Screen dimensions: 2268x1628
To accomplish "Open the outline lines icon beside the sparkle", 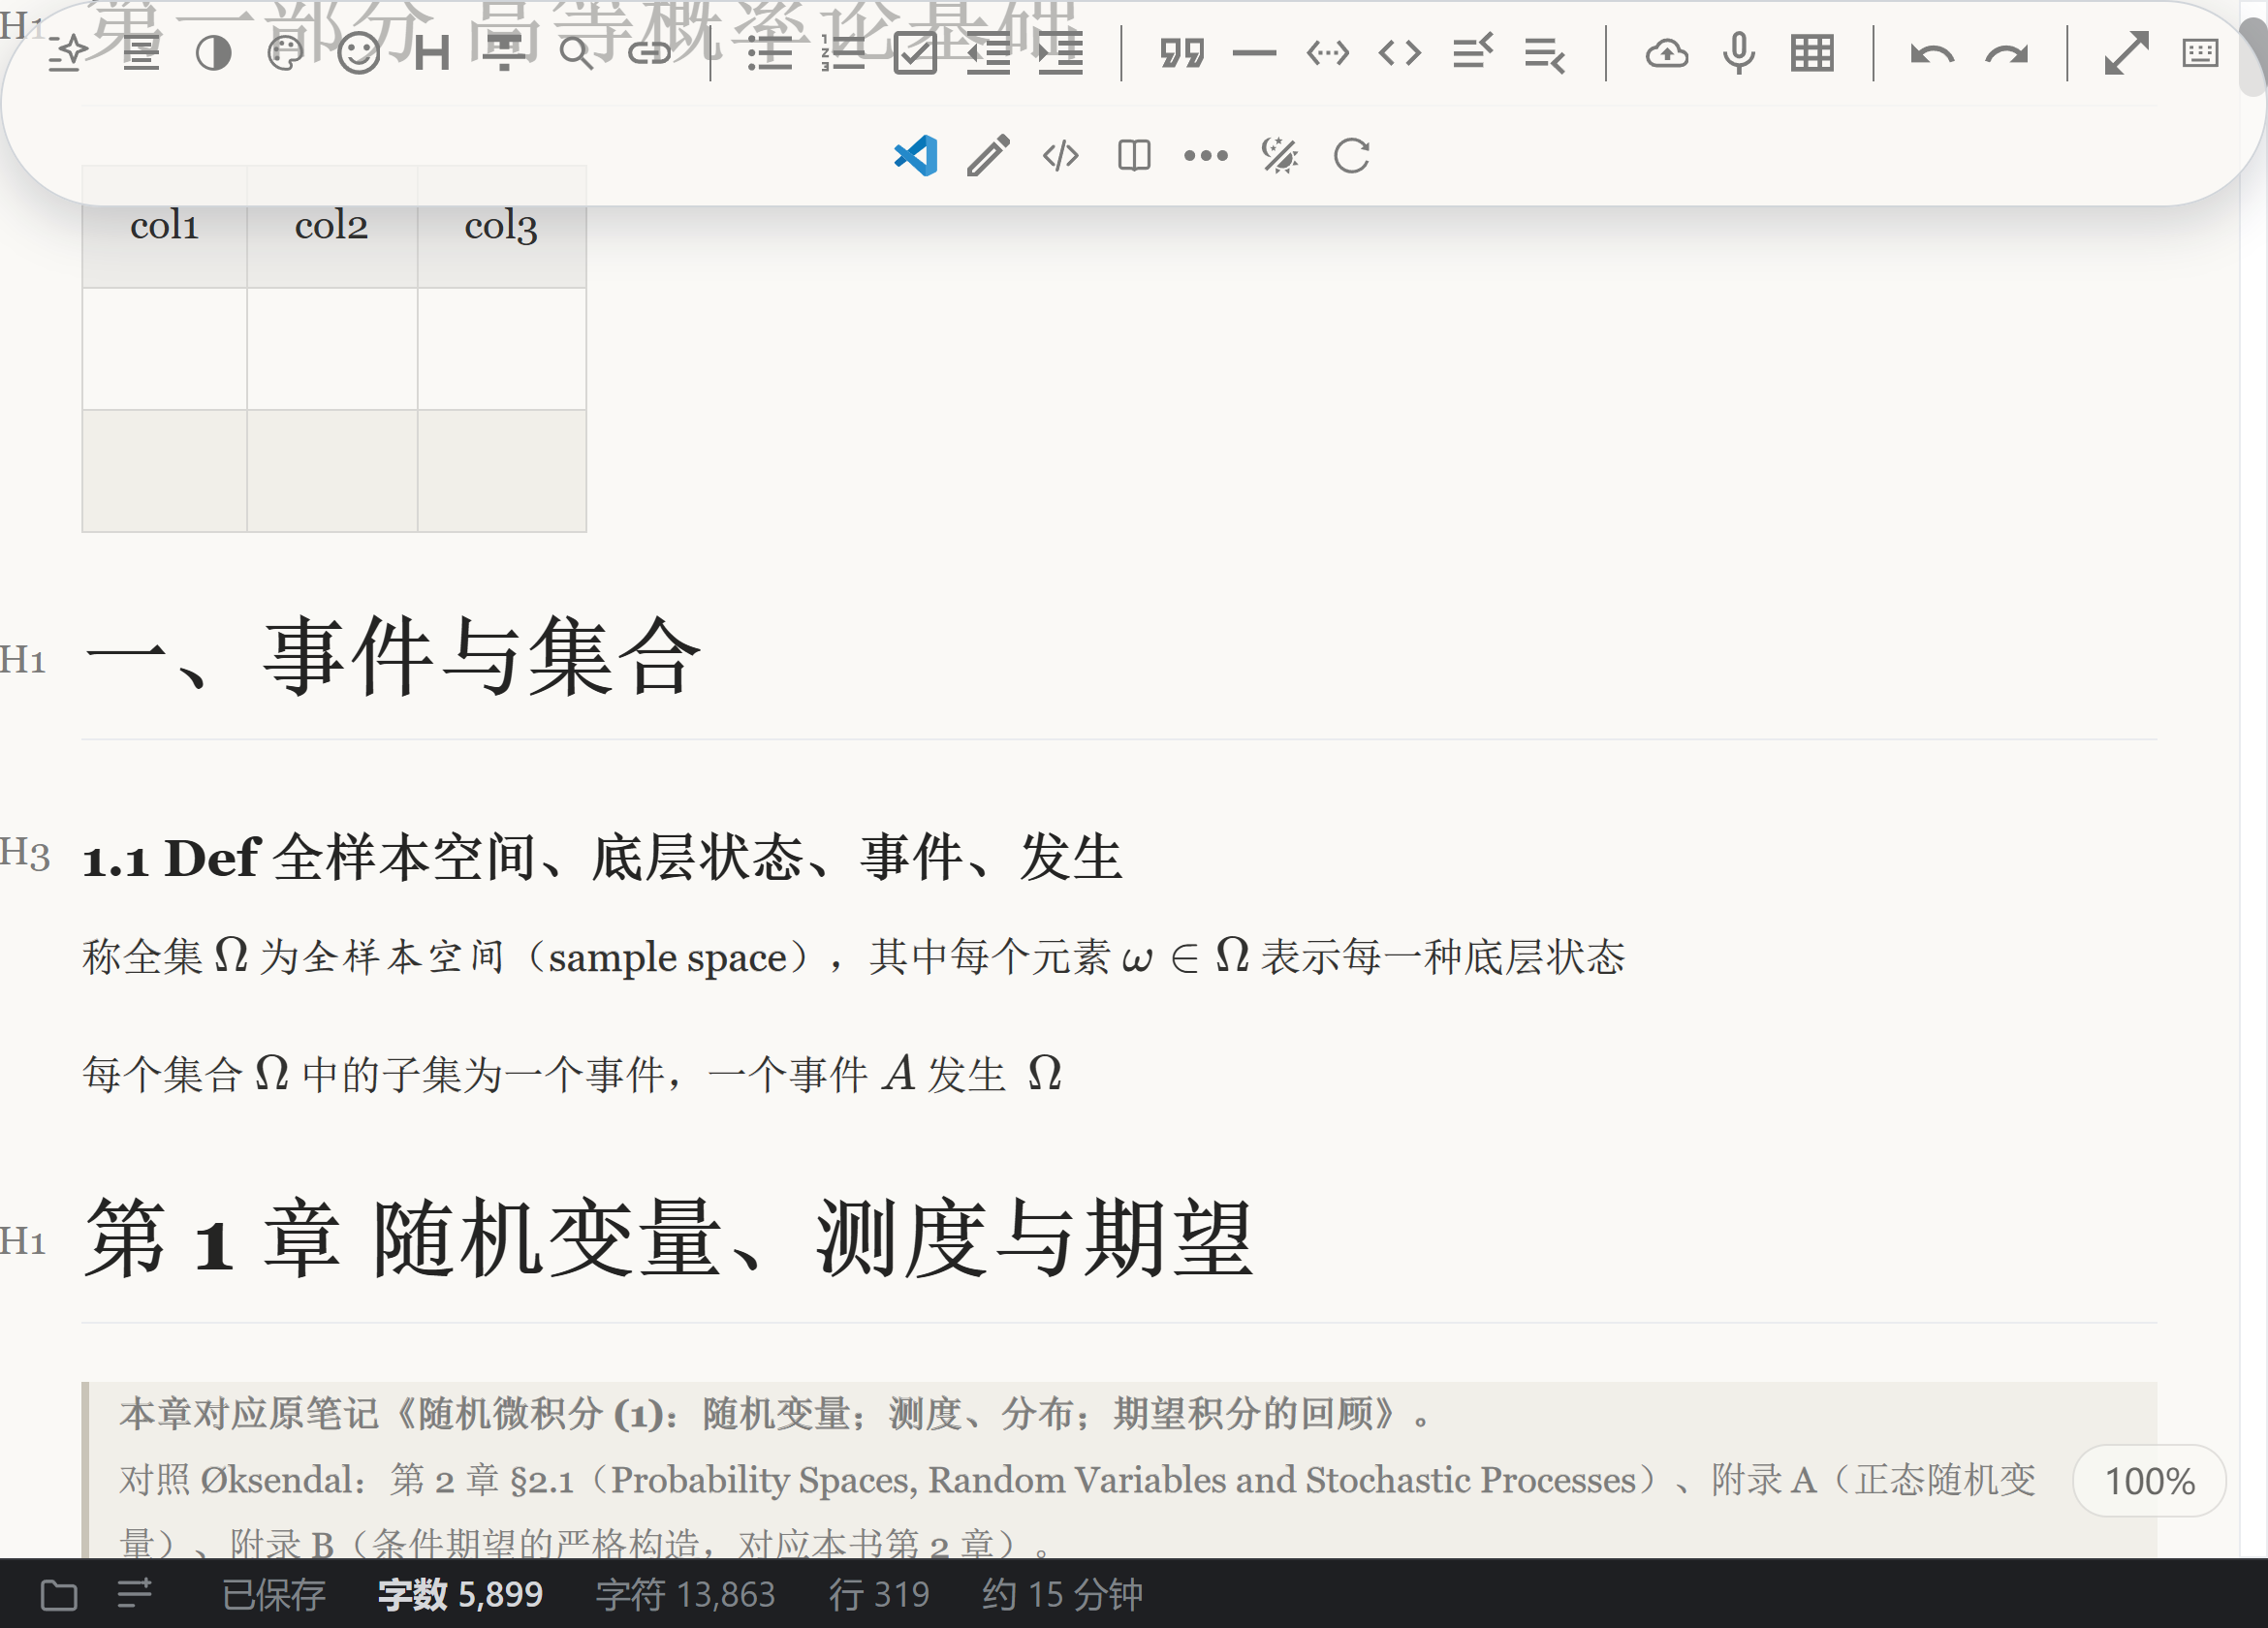I will [141, 53].
